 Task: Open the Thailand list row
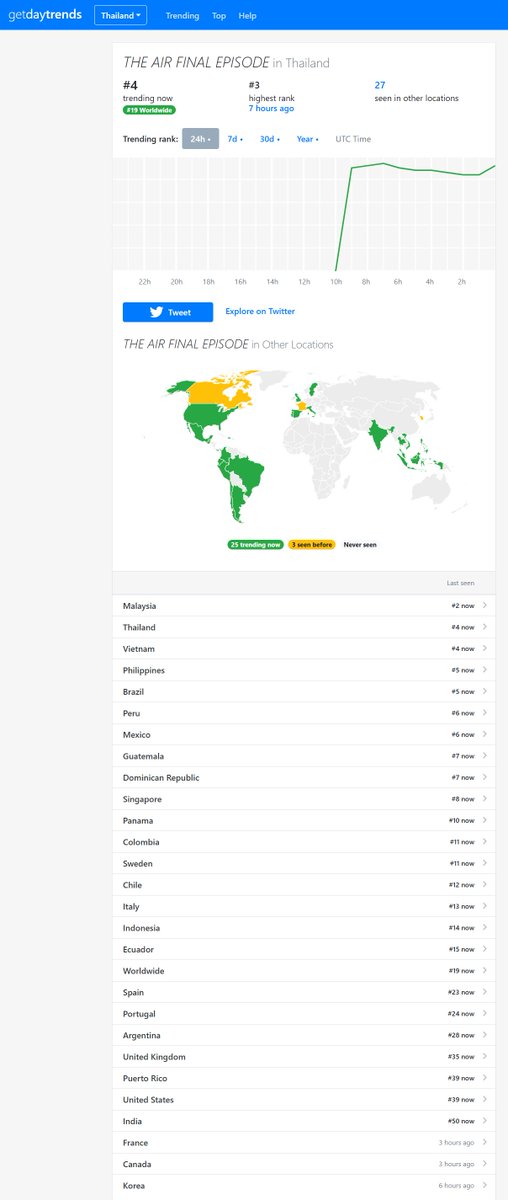pos(304,627)
